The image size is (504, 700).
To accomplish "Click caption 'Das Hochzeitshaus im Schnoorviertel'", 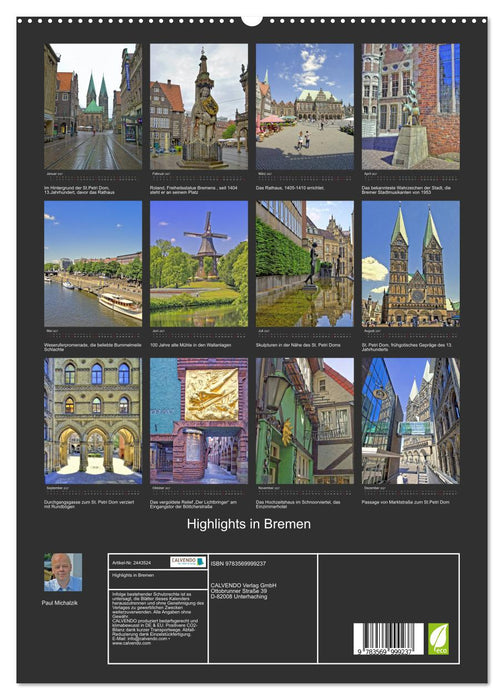I will tap(298, 504).
